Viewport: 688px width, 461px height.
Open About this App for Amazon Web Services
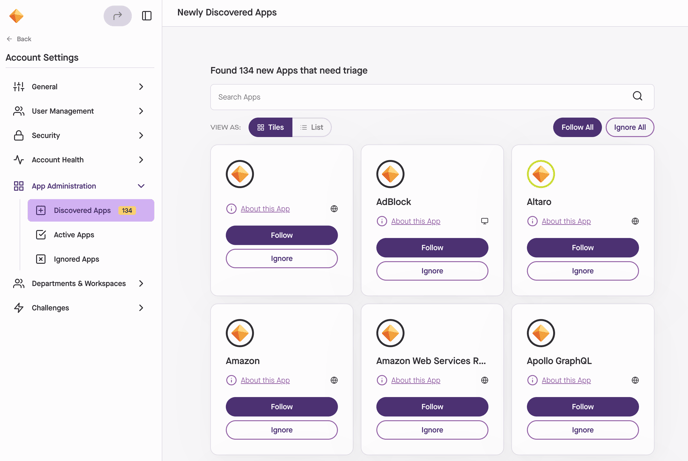pyautogui.click(x=416, y=380)
